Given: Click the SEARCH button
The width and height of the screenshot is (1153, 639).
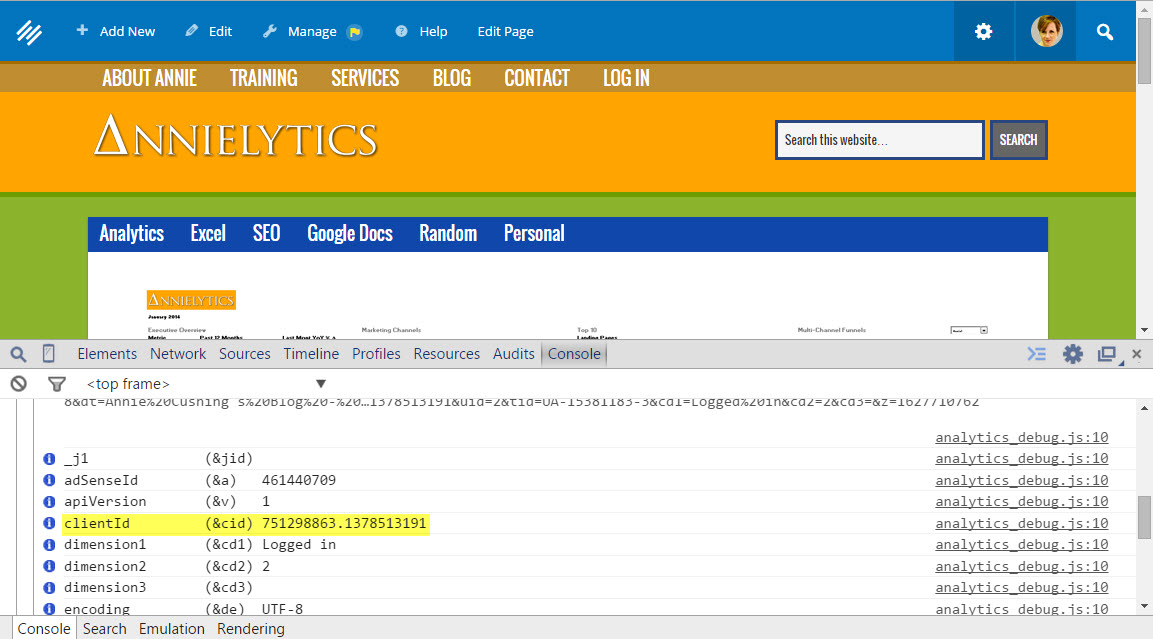Looking at the screenshot, I should [1018, 140].
